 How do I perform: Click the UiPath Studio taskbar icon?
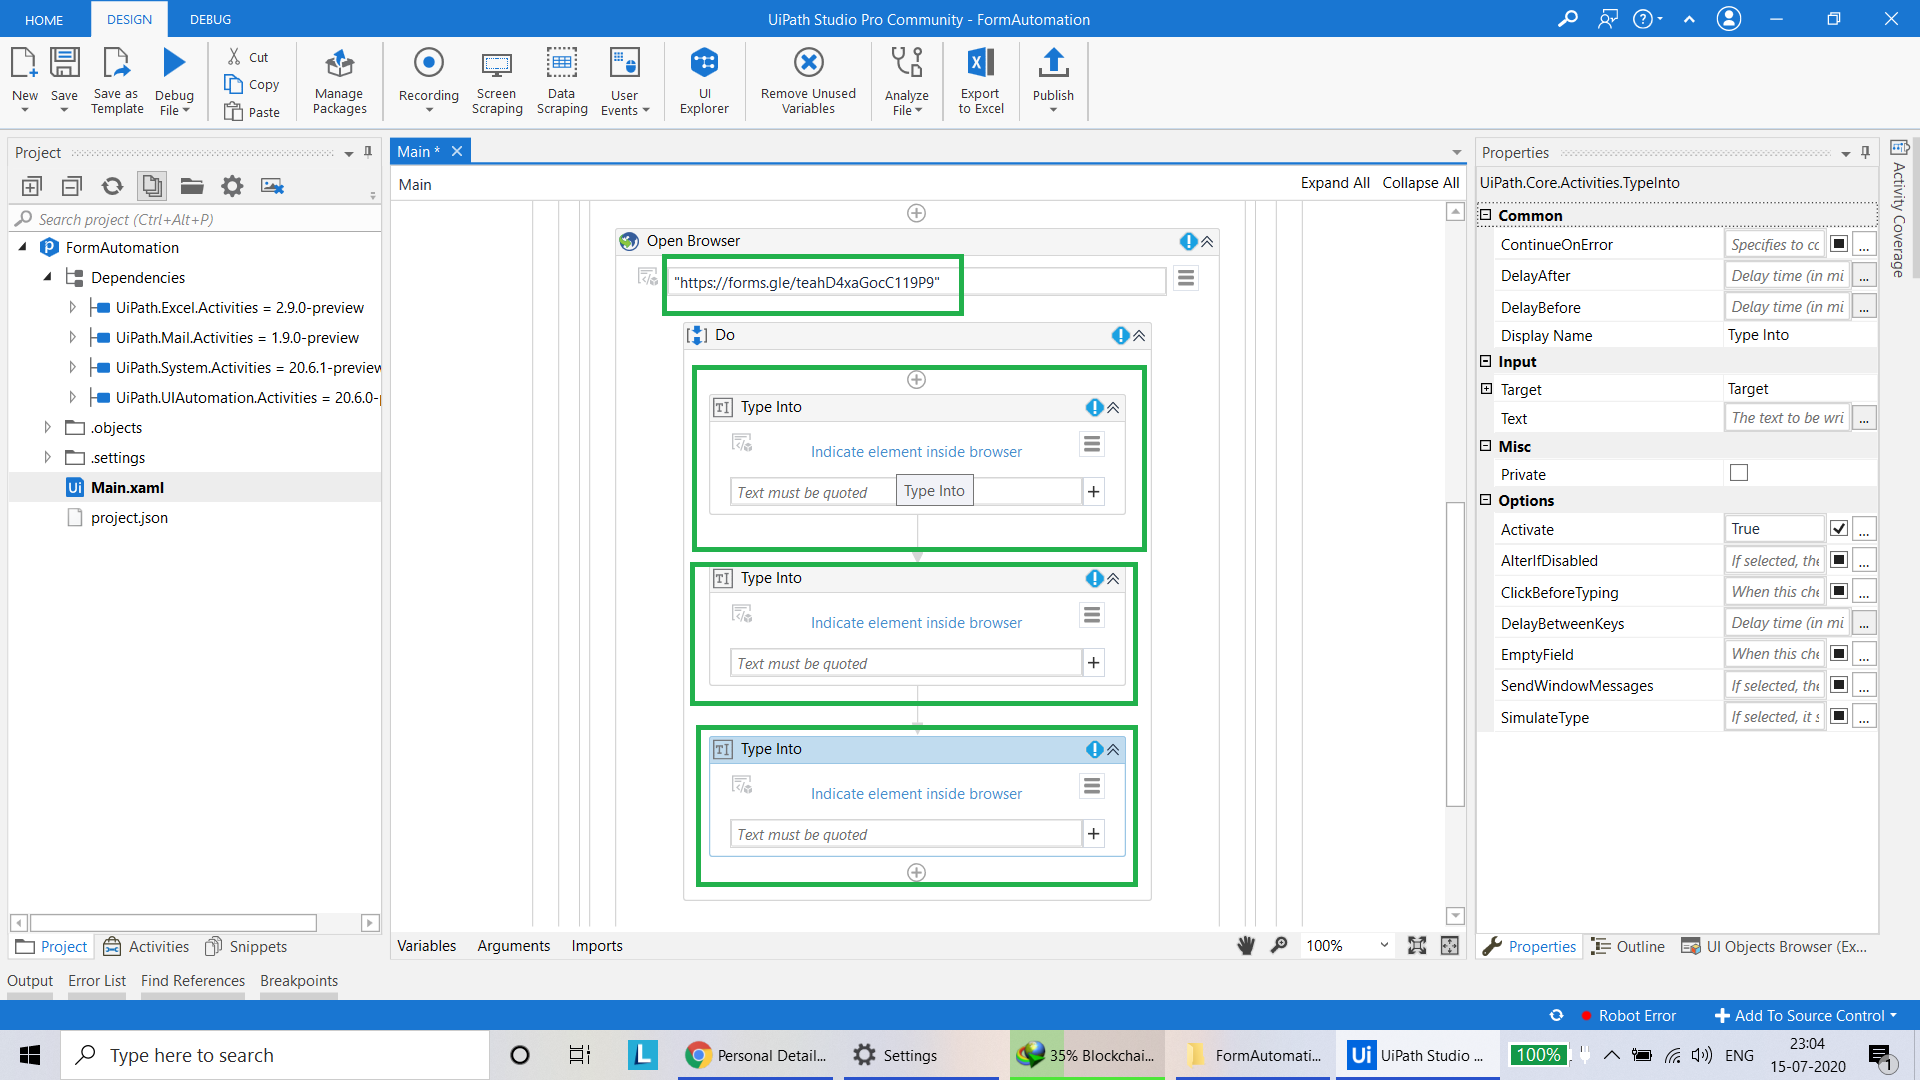1418,1054
